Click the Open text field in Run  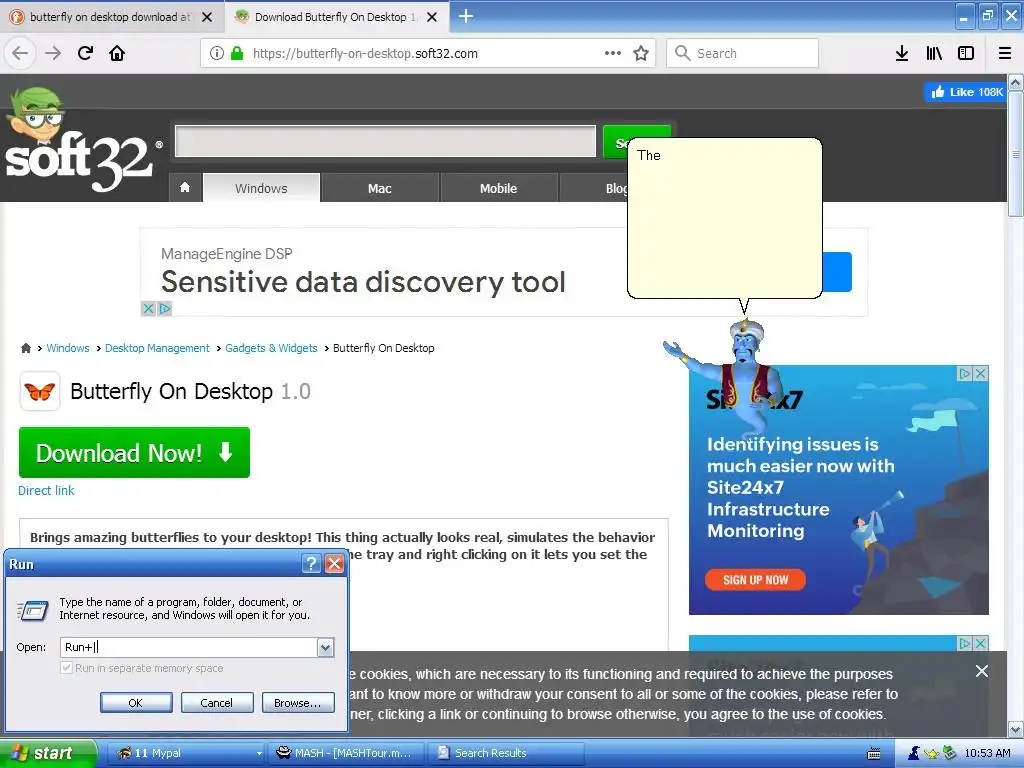(188, 647)
